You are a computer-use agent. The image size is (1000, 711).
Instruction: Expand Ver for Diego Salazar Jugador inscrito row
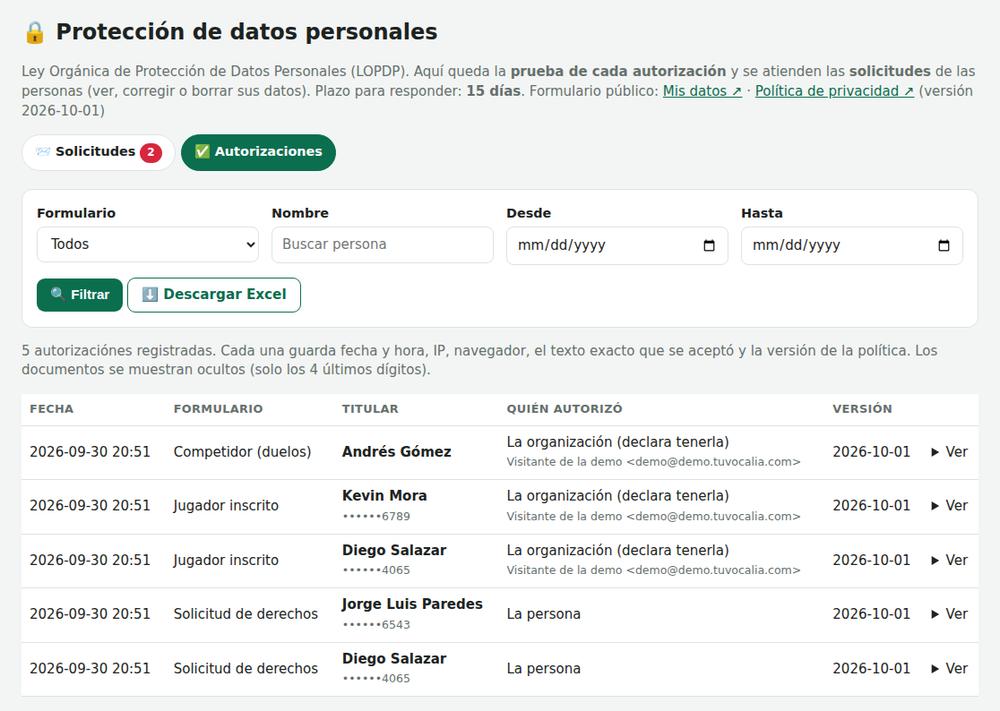click(950, 561)
